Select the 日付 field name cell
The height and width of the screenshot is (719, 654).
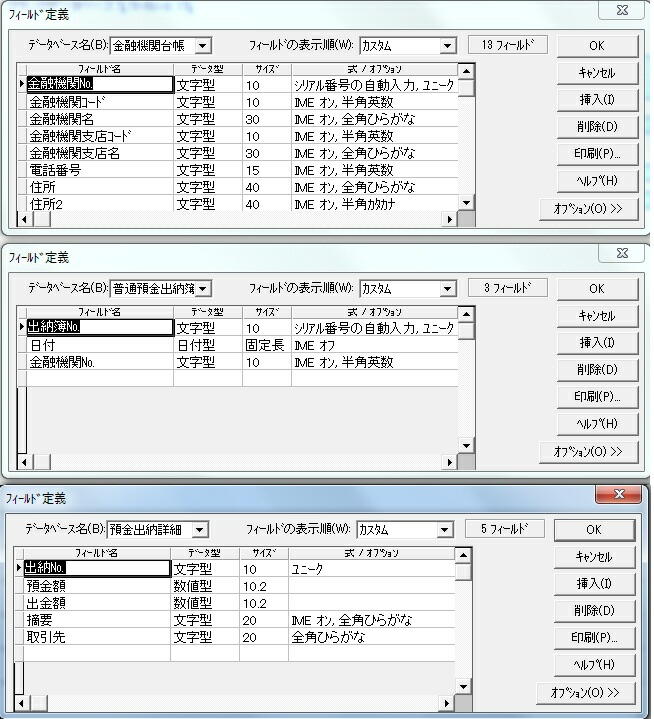100,345
